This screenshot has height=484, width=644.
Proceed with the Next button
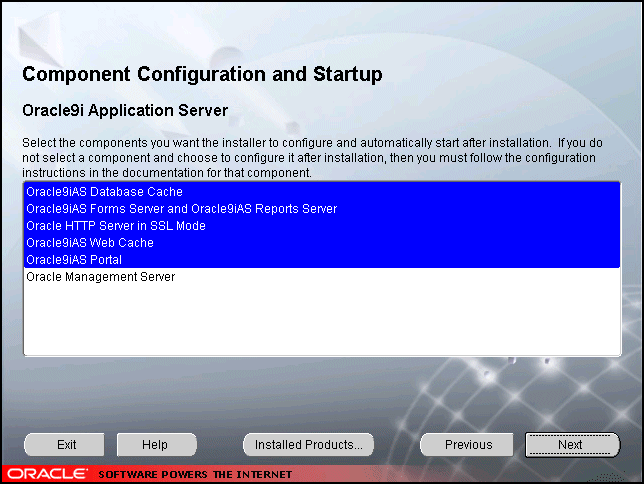coord(572,445)
